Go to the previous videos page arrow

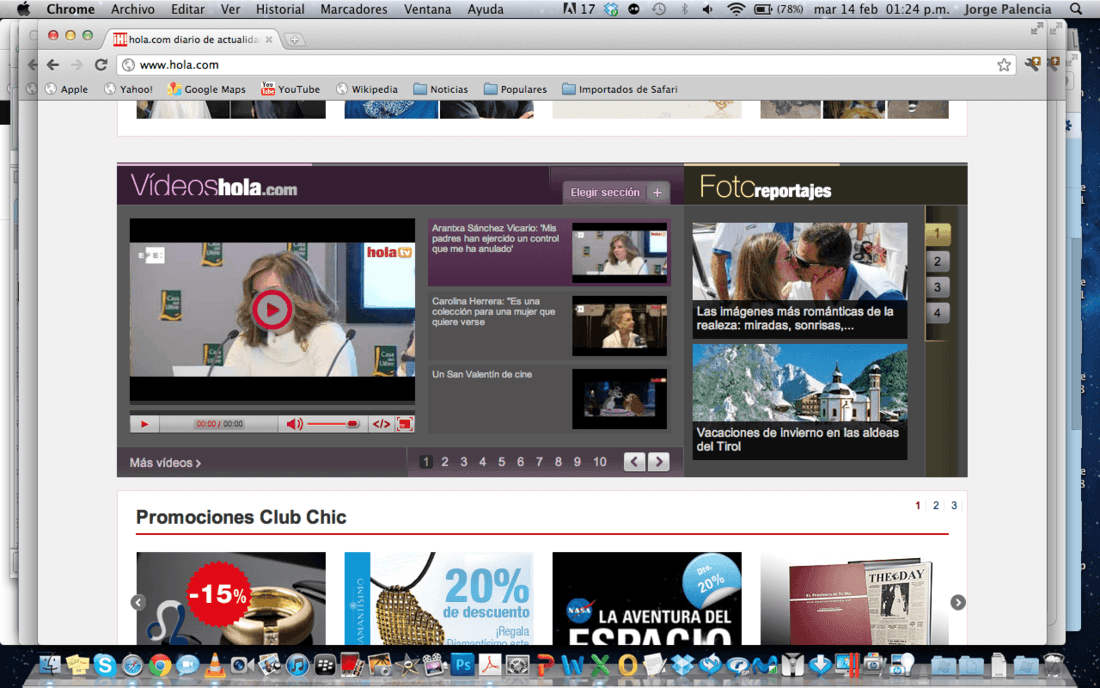(x=634, y=461)
